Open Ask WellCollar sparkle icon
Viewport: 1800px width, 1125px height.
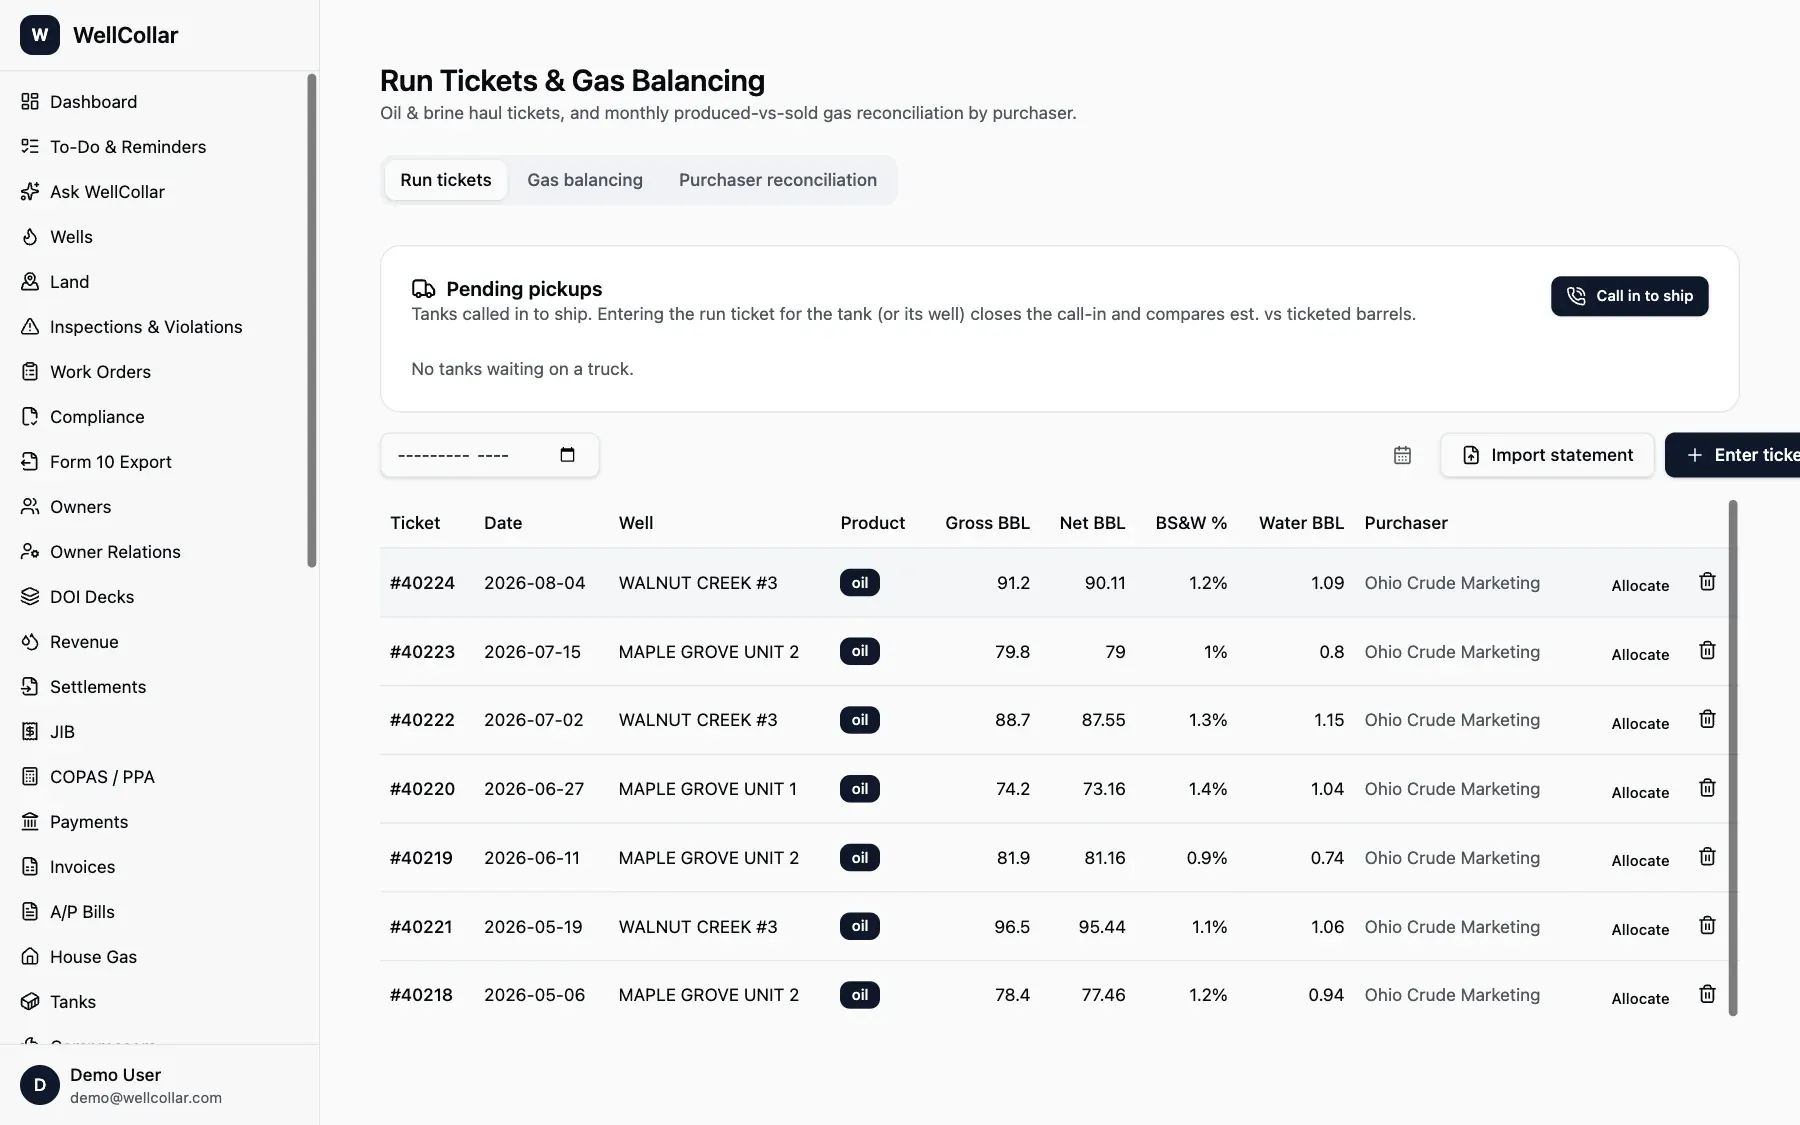(30, 192)
